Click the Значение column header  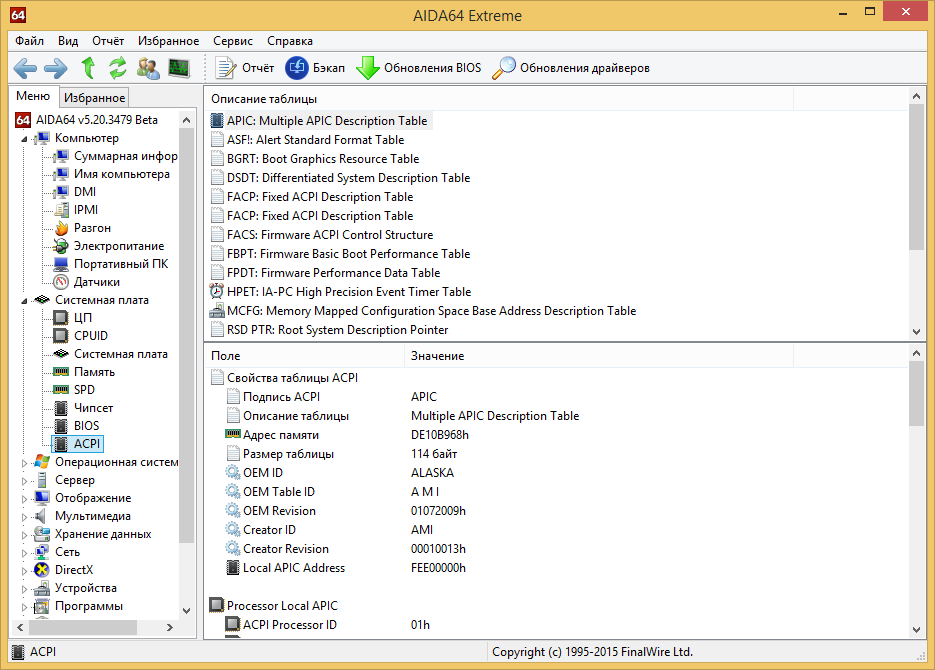coord(437,356)
